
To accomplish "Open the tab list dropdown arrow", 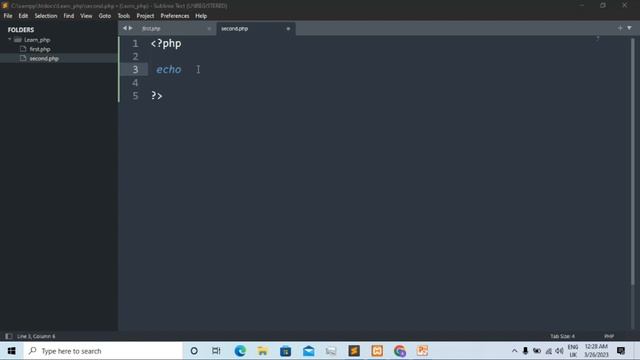I will coord(629,28).
